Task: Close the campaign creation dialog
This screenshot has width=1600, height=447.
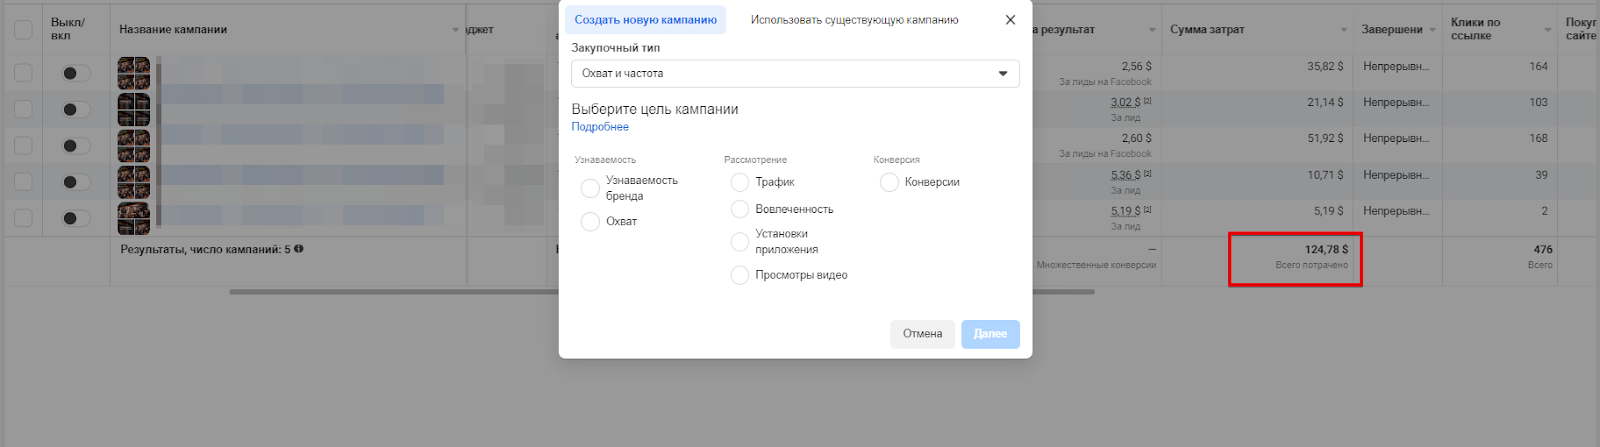Action: click(x=1010, y=20)
